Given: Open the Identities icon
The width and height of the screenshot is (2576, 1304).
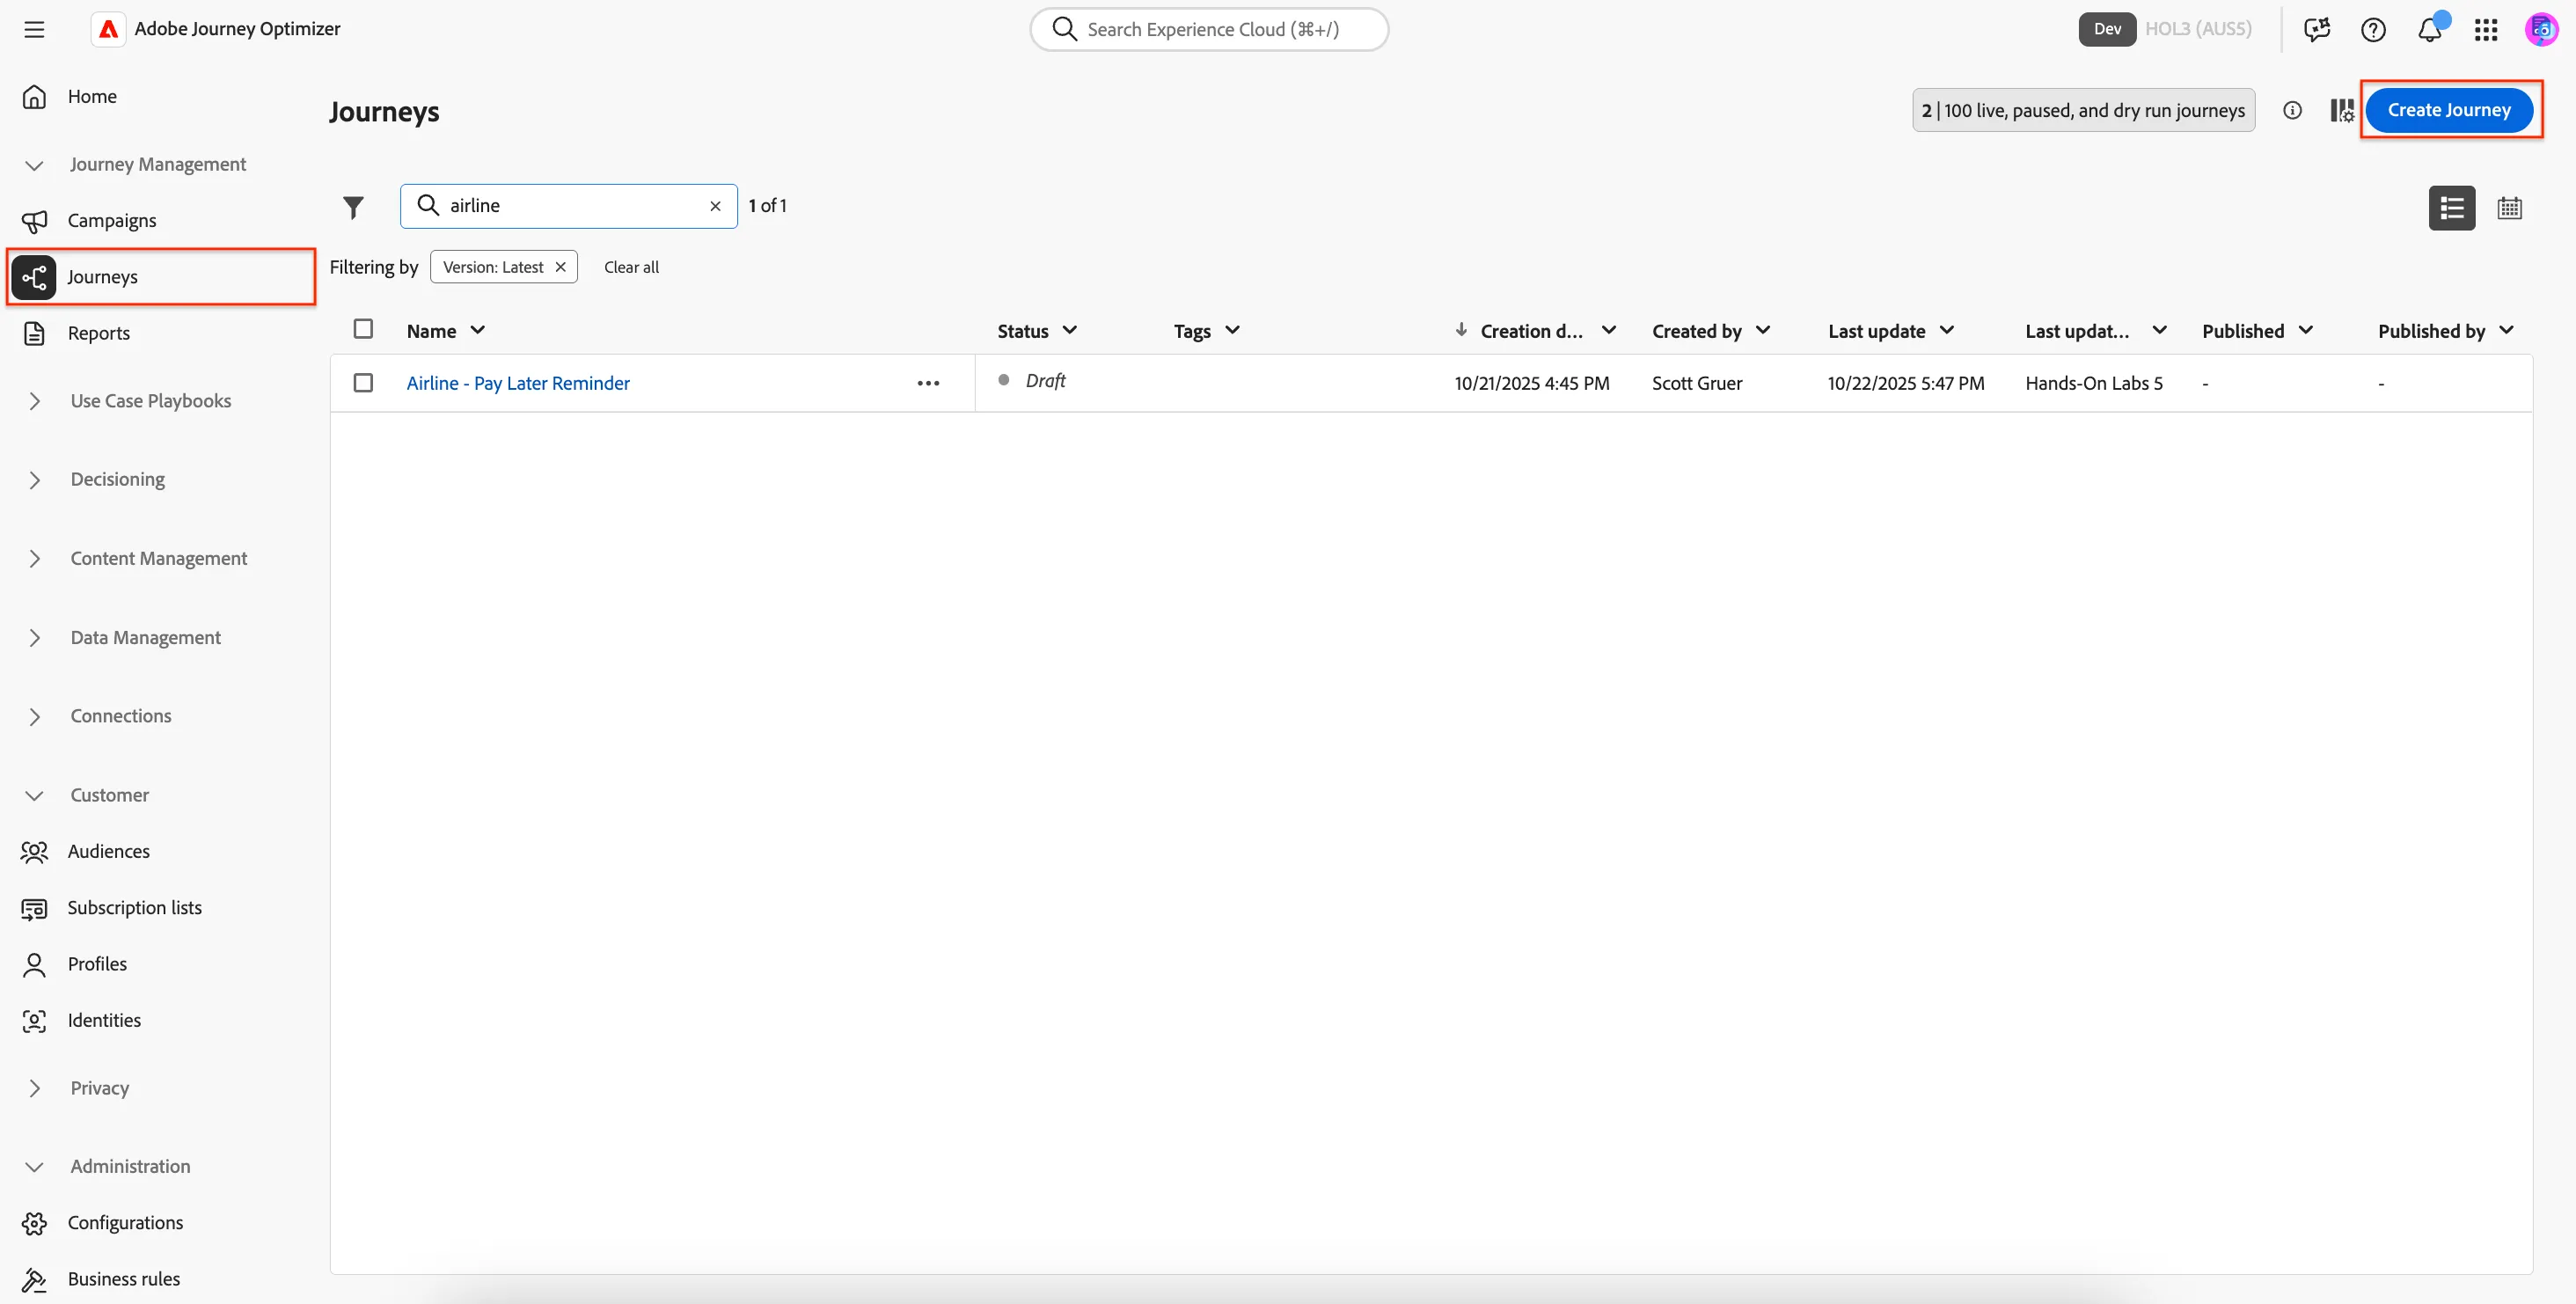Looking at the screenshot, I should coord(34,1020).
